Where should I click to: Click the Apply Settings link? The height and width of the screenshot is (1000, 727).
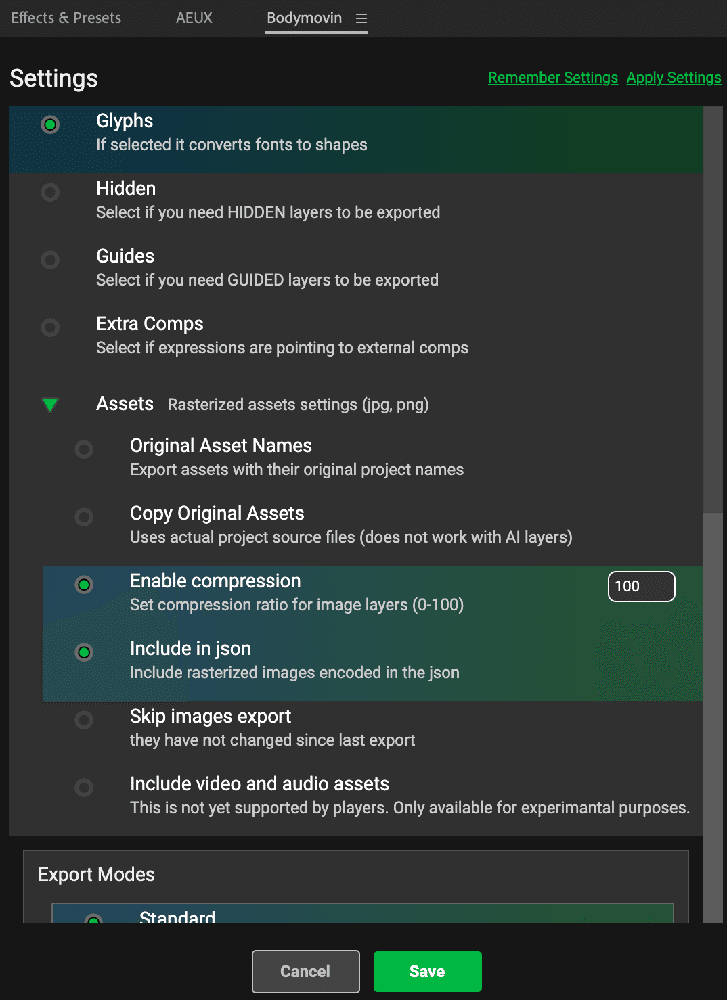point(673,78)
